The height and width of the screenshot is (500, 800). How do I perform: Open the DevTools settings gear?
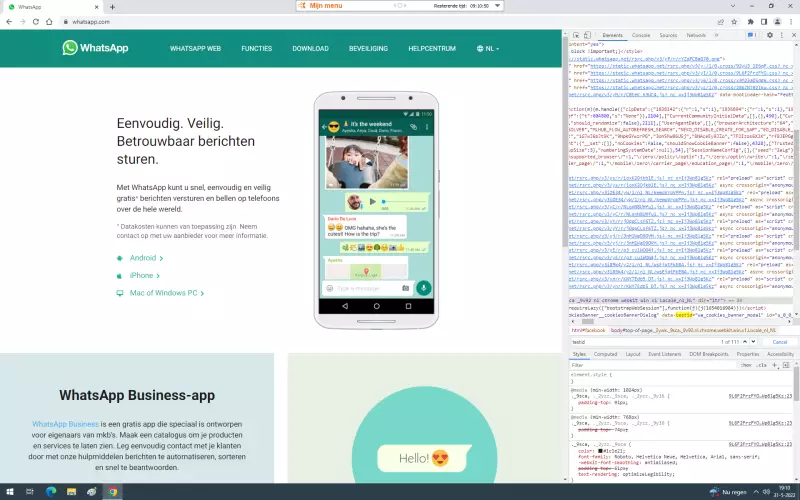click(x=770, y=35)
